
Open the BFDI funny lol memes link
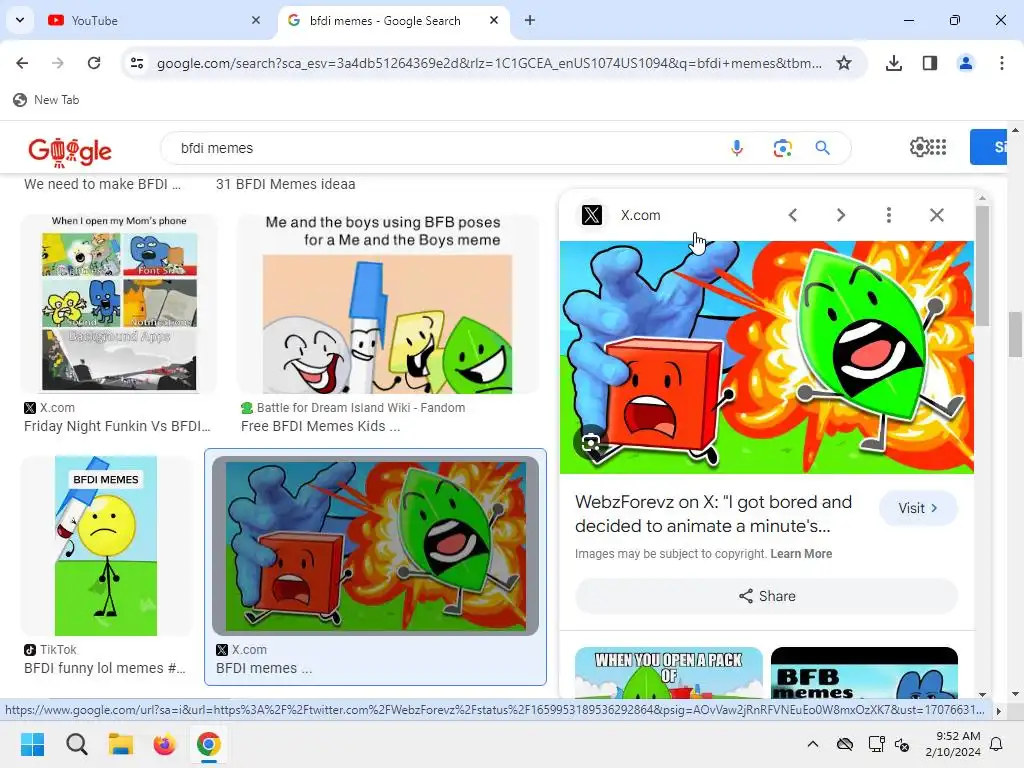click(x=104, y=668)
